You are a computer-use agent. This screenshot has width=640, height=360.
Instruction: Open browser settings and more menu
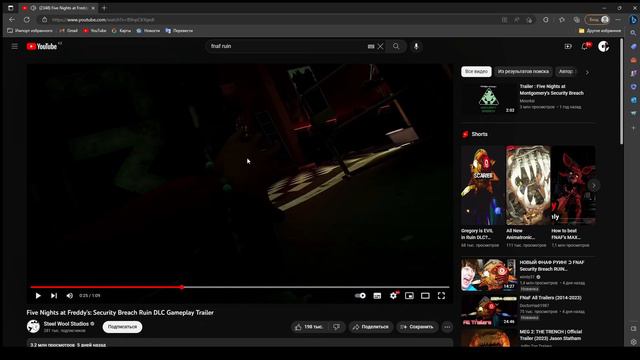618,20
